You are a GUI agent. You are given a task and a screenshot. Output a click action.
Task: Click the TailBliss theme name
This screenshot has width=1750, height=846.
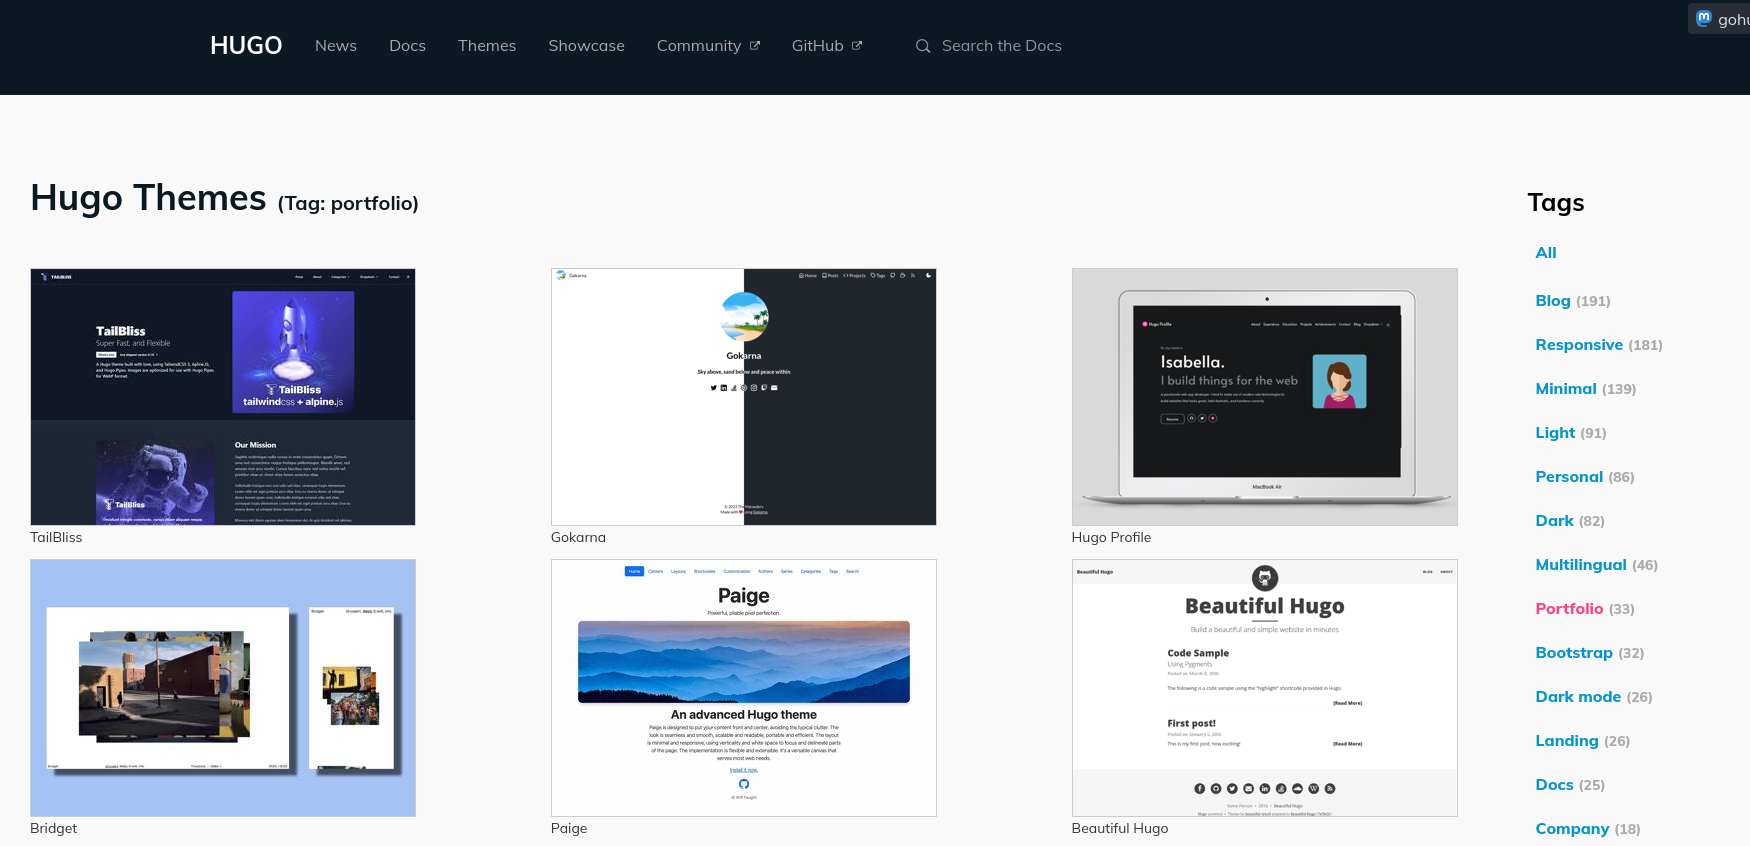pyautogui.click(x=56, y=537)
